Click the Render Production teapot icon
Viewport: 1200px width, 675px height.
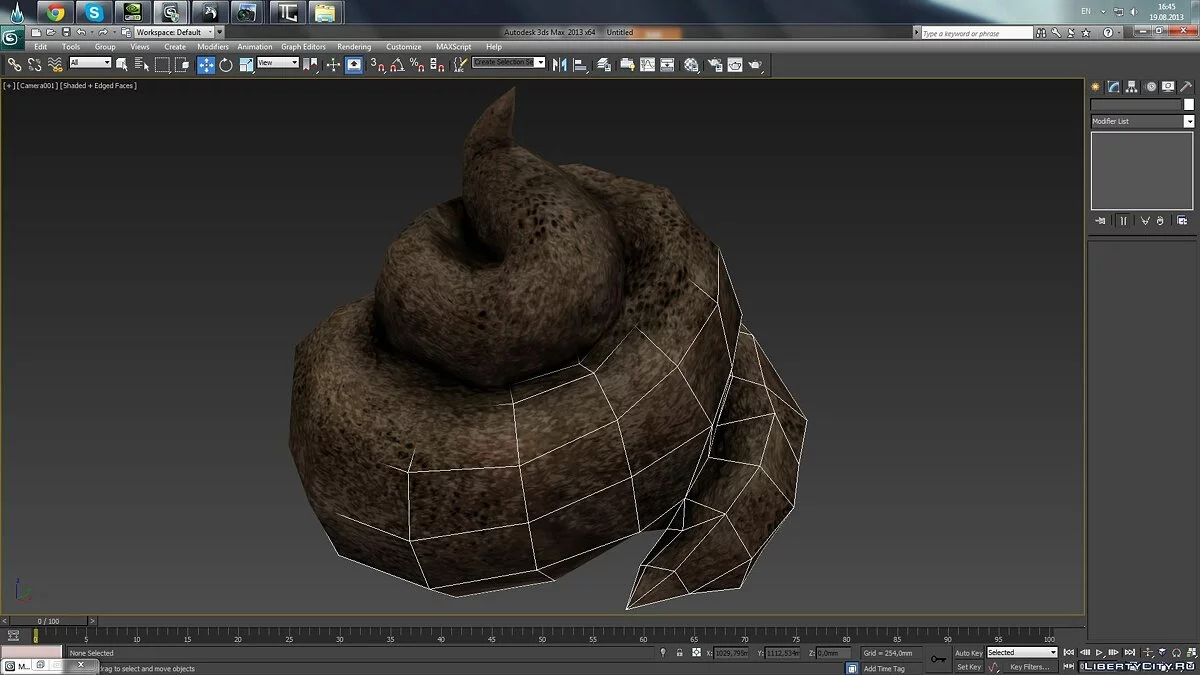click(x=756, y=64)
